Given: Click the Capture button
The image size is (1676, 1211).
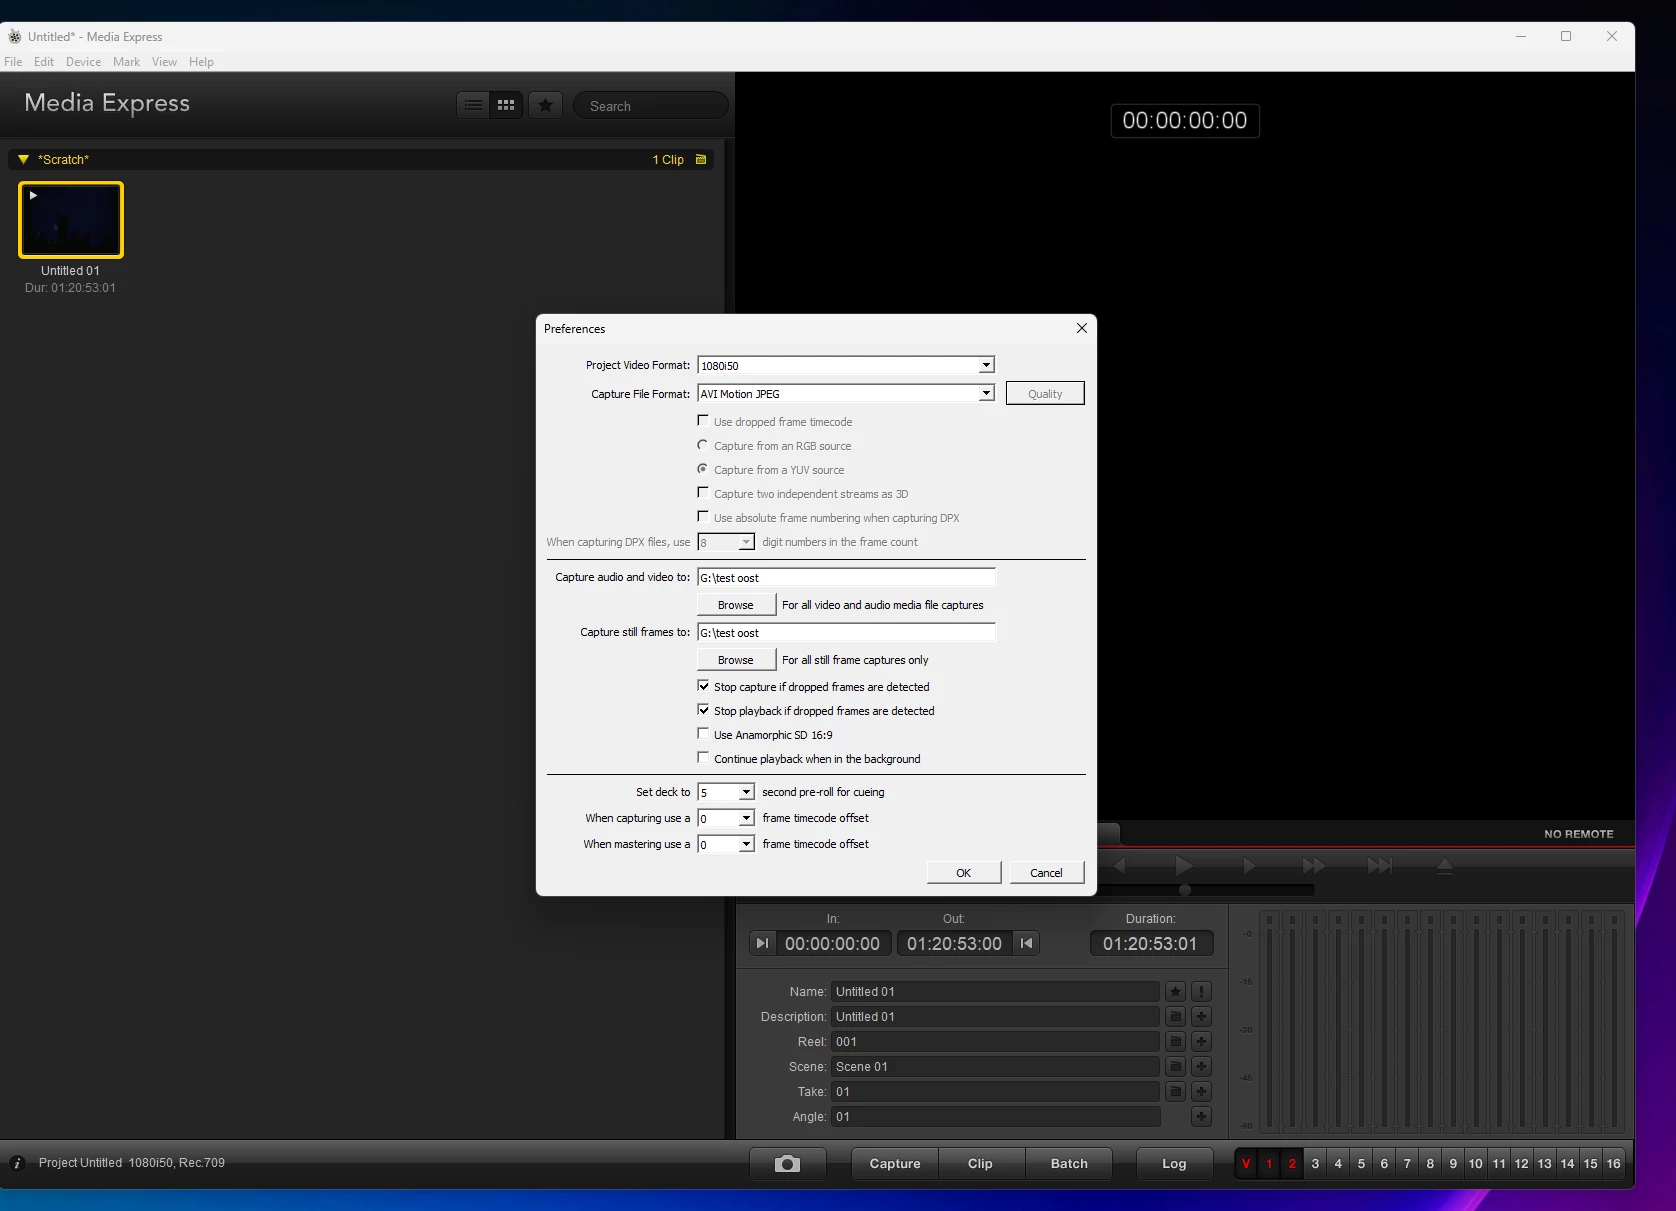Looking at the screenshot, I should 895,1164.
